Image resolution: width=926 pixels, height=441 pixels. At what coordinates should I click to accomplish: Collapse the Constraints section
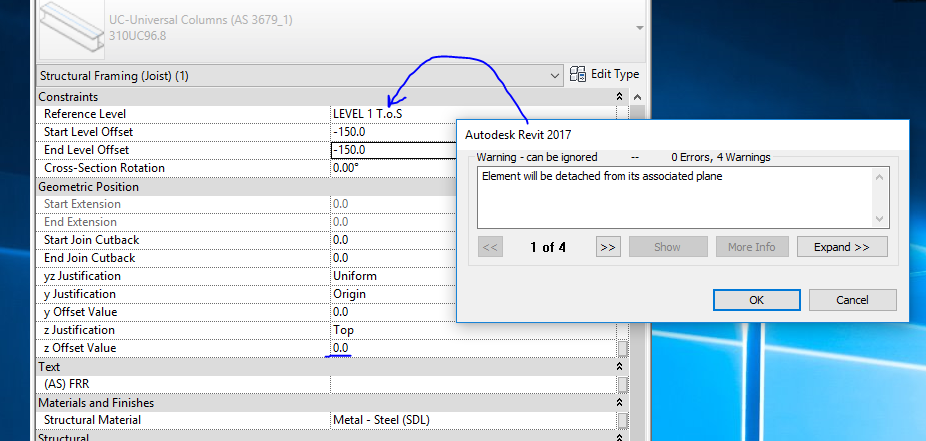point(619,96)
